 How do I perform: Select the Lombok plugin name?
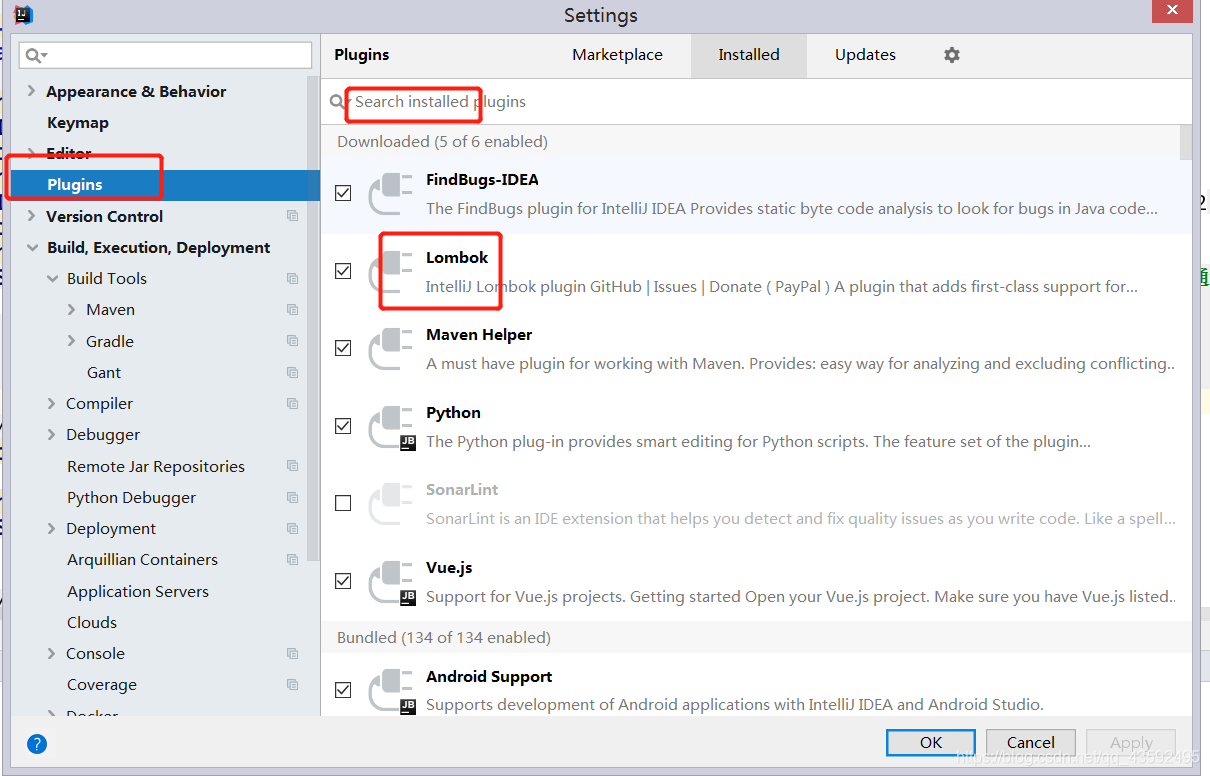pyautogui.click(x=457, y=257)
